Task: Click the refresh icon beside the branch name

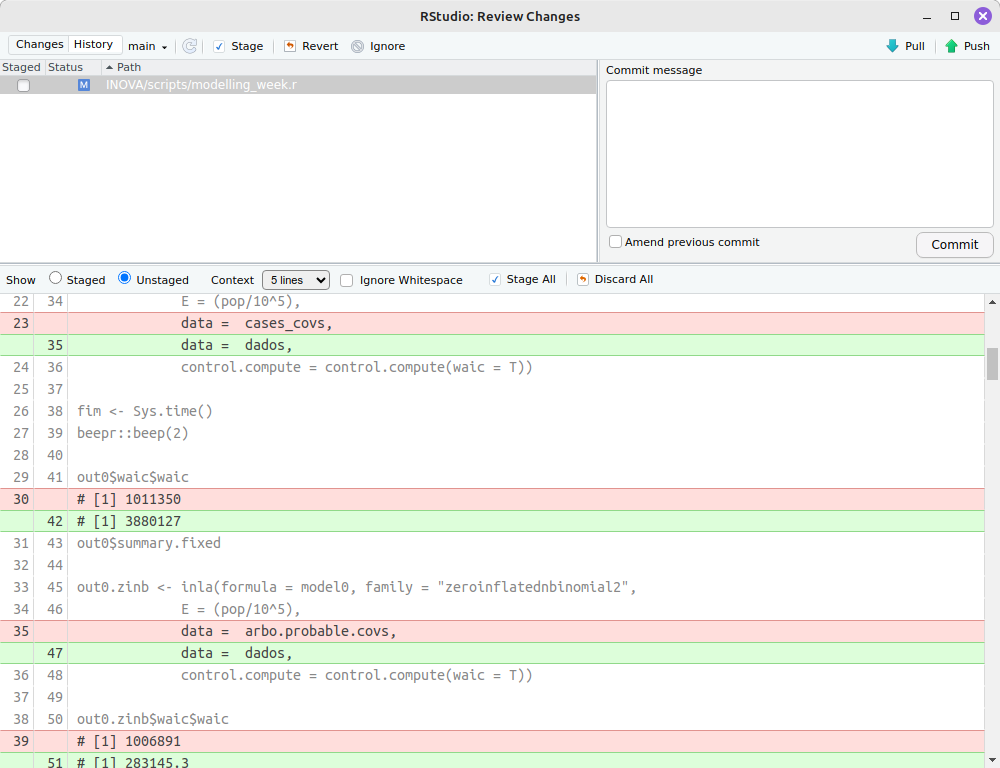Action: (189, 46)
